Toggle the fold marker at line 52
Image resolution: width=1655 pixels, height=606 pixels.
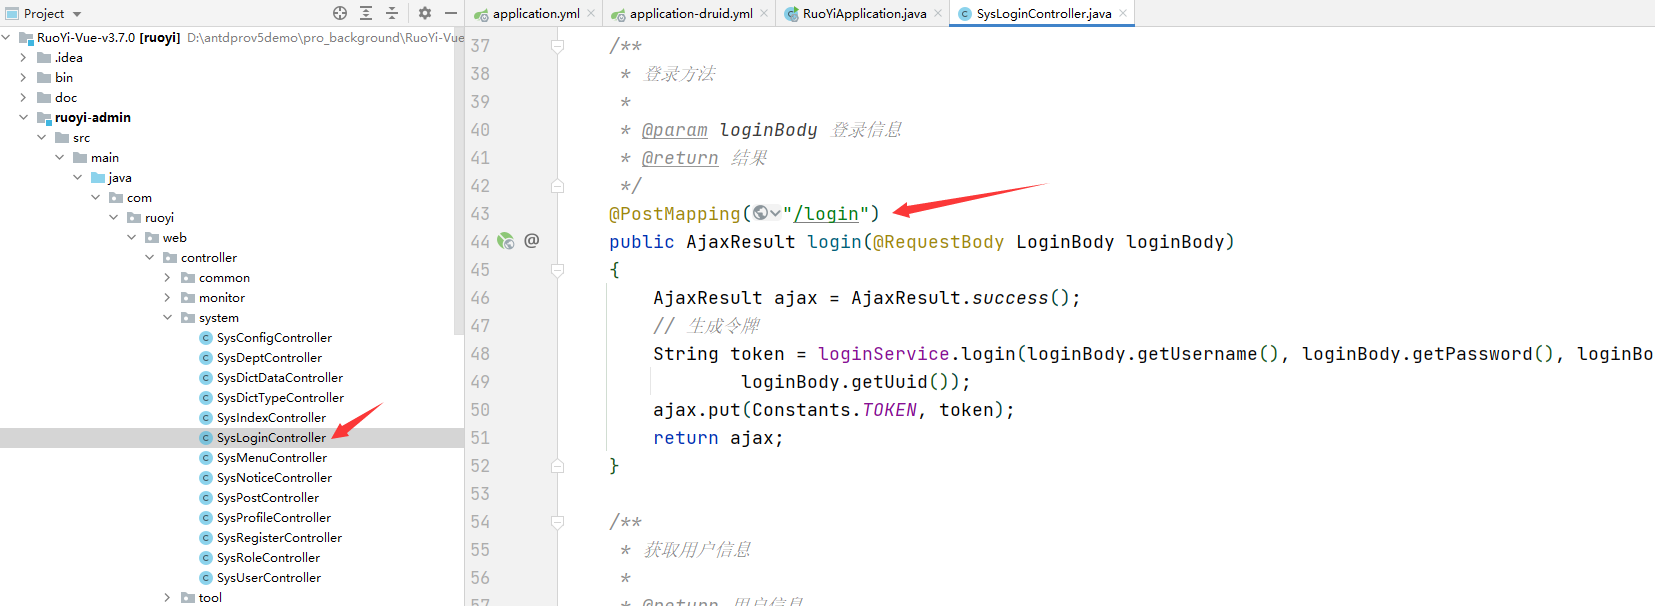coord(558,466)
